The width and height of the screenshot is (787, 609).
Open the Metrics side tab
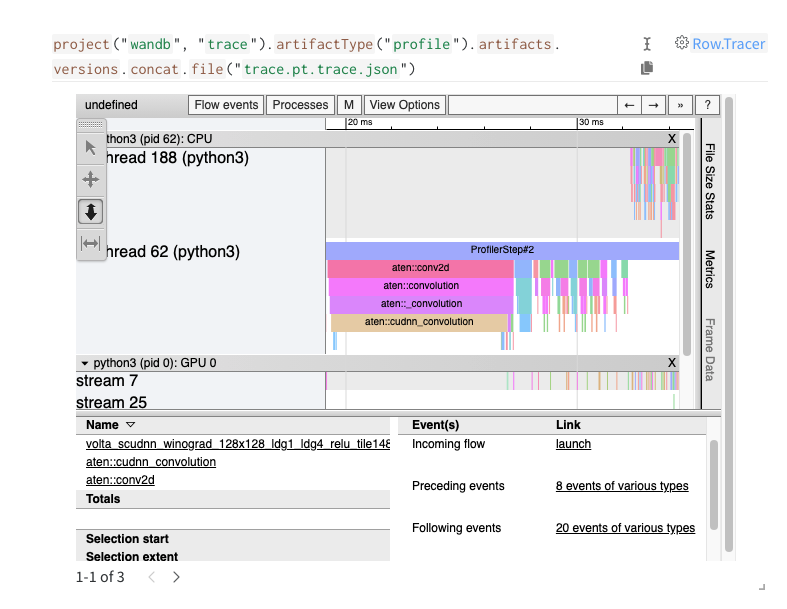click(x=709, y=269)
